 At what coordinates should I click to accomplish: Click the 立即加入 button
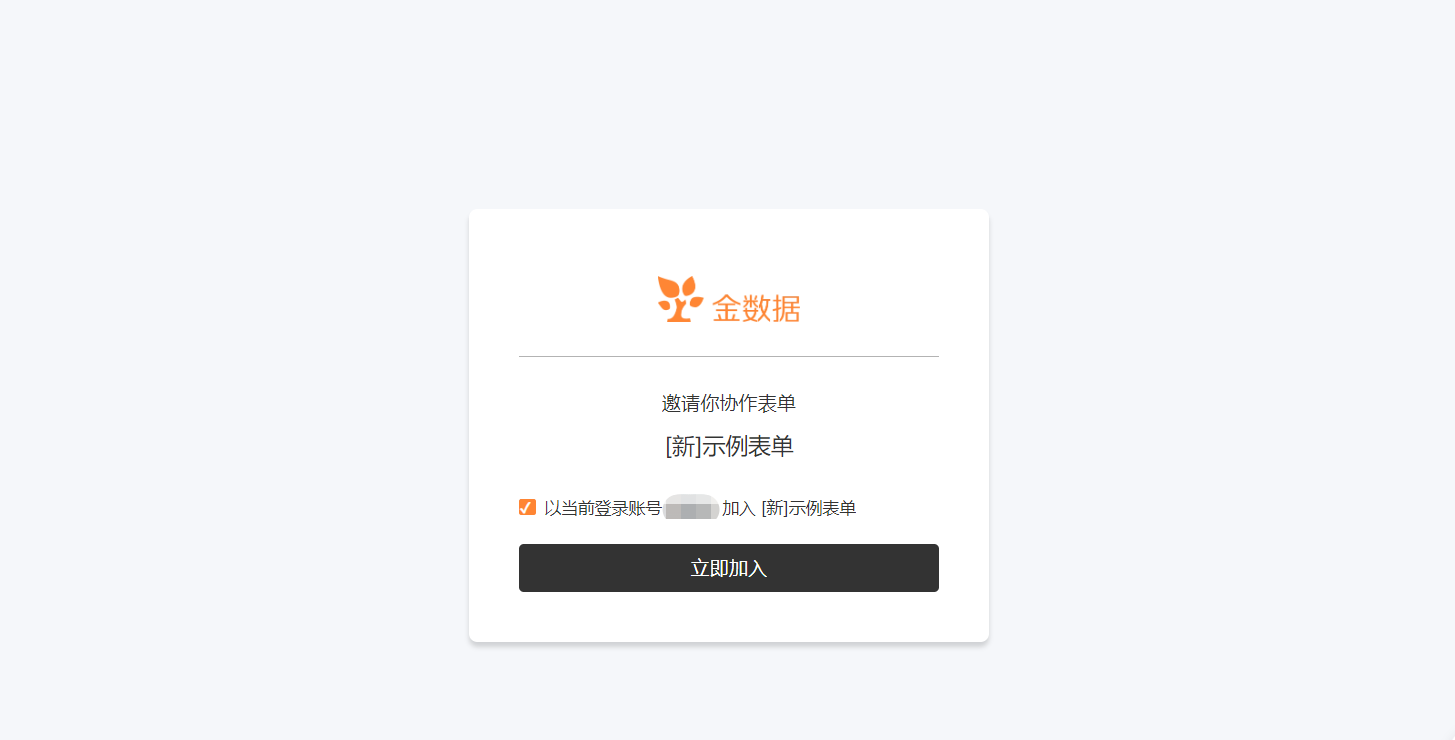point(728,568)
